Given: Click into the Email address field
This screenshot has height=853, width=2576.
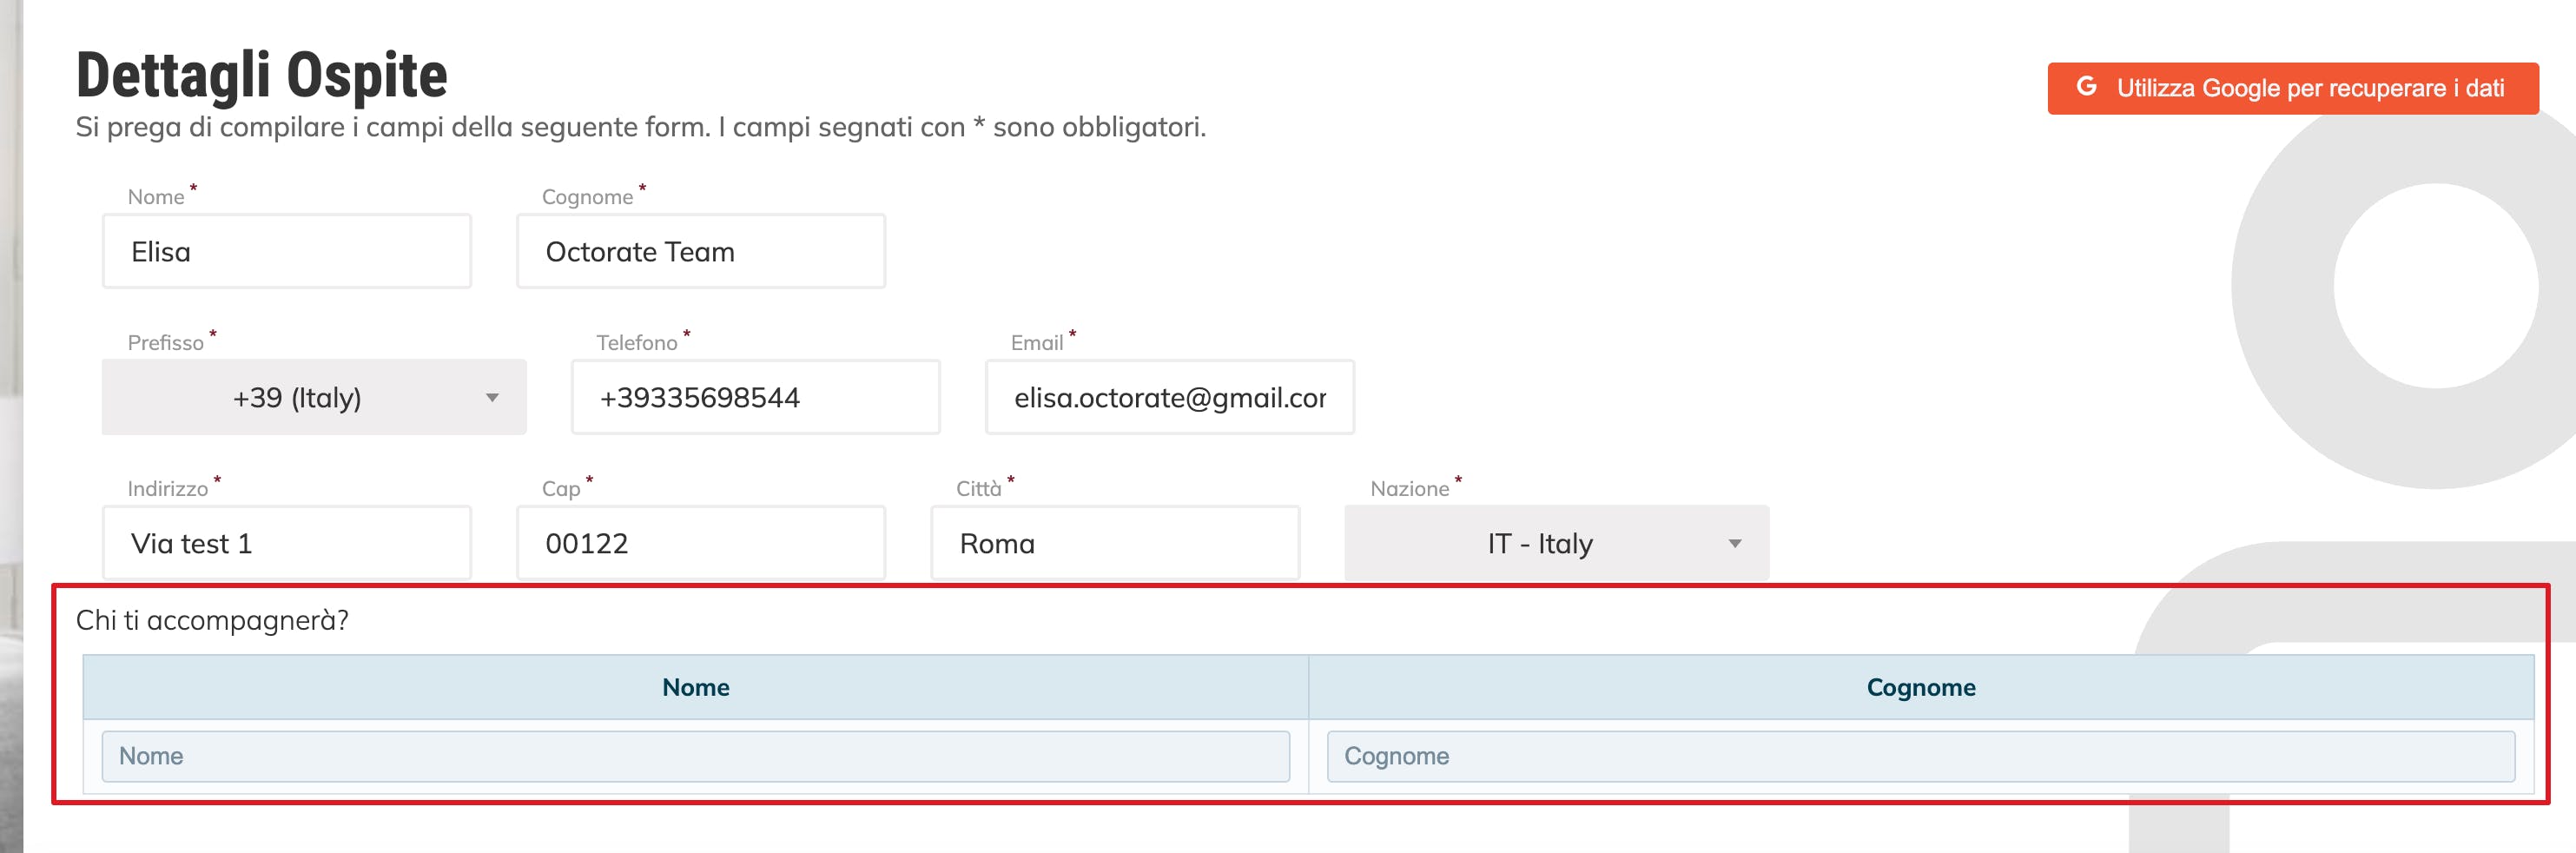Looking at the screenshot, I should click(x=1169, y=398).
